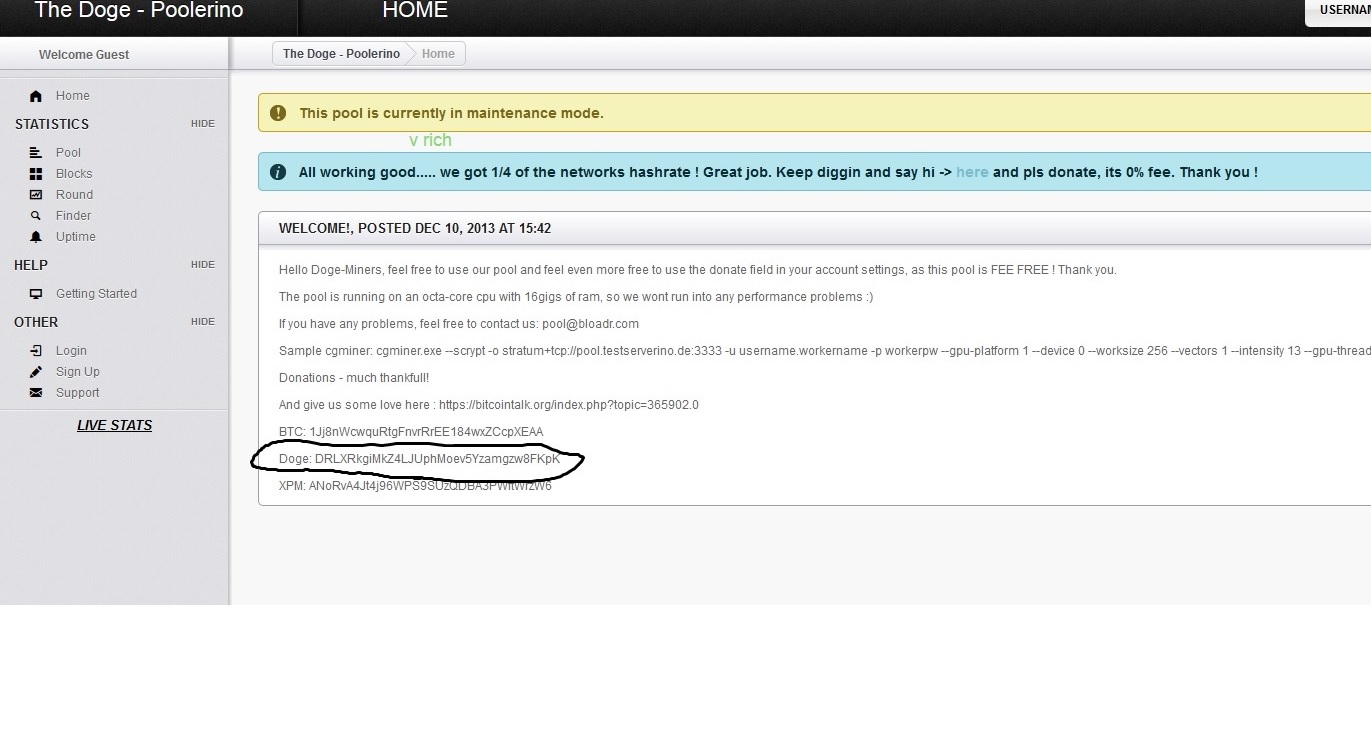The width and height of the screenshot is (1371, 752).
Task: Click the STATISTICS section heading
Action: point(52,124)
